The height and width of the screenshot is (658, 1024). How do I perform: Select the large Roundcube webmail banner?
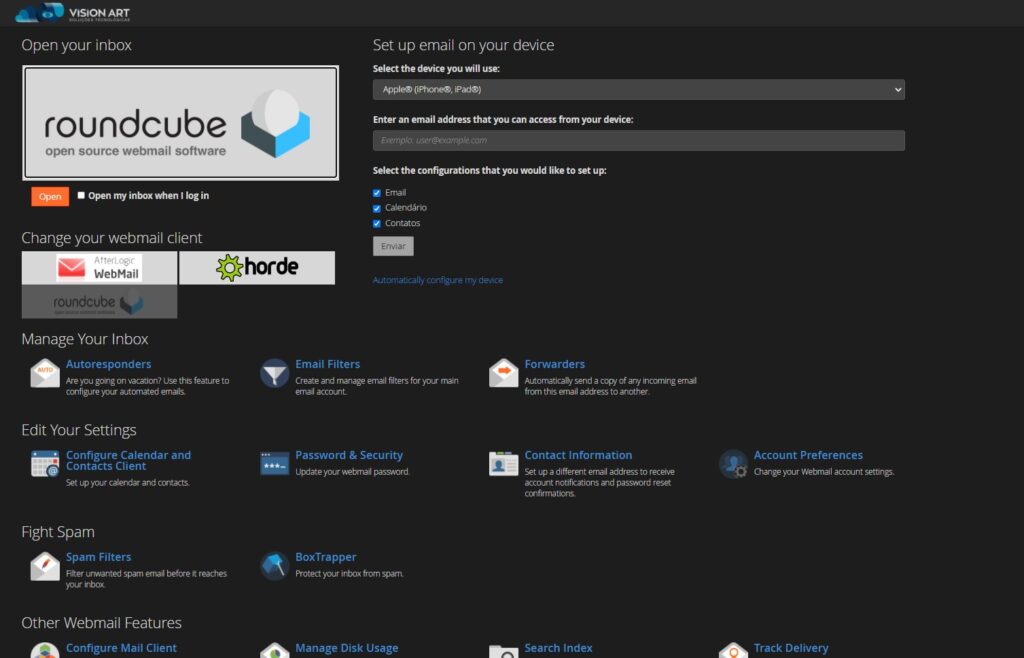pos(180,123)
